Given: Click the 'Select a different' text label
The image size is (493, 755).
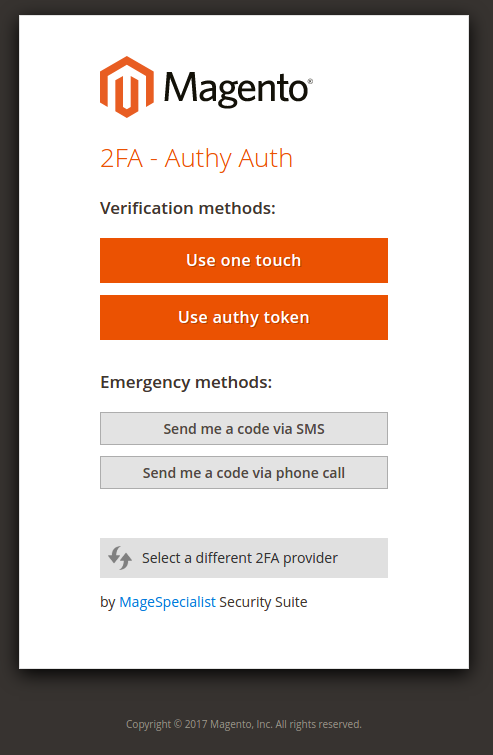Looking at the screenshot, I should coord(197,558).
